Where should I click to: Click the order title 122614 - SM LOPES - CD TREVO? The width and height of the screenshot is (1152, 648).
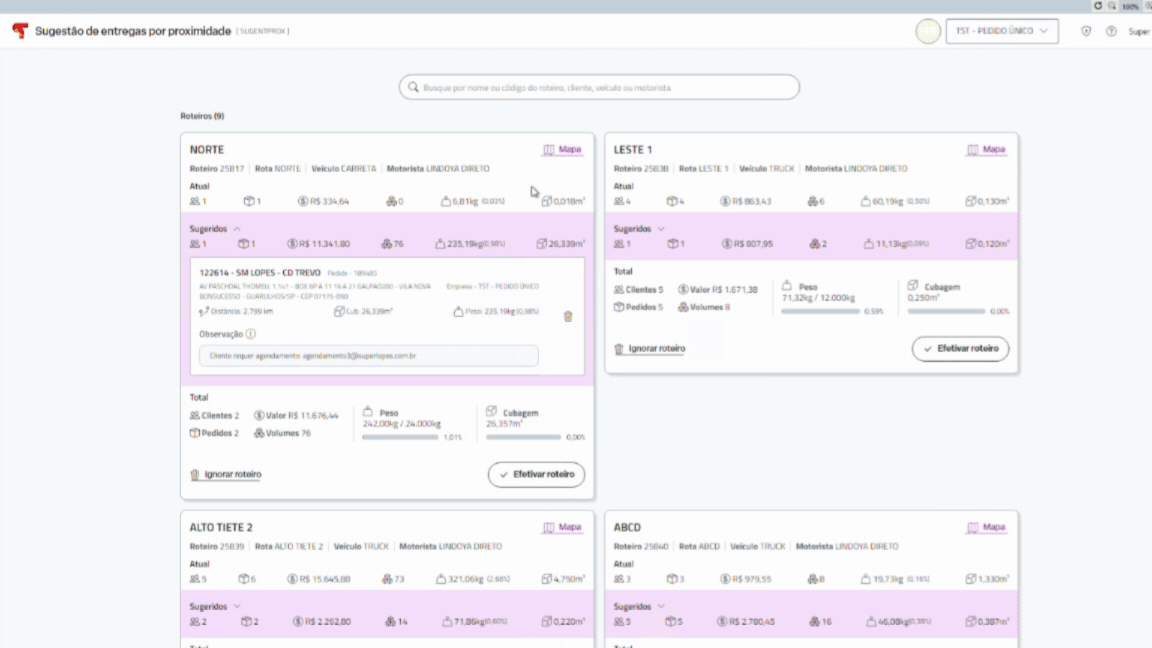[x=259, y=273]
